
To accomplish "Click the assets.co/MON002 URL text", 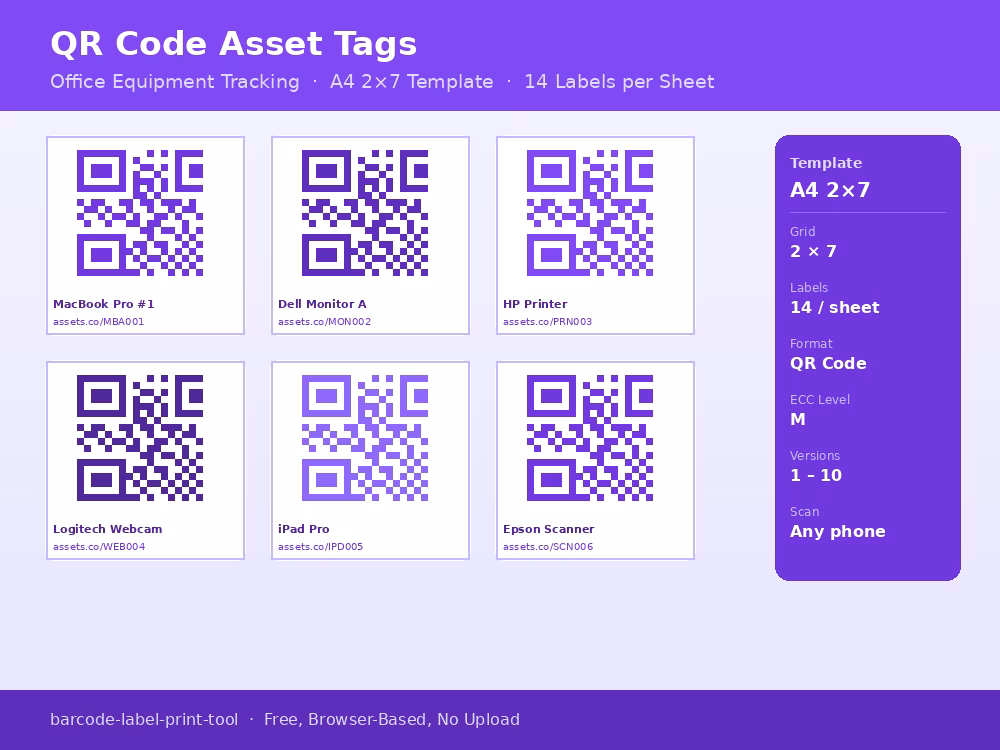I will [324, 322].
